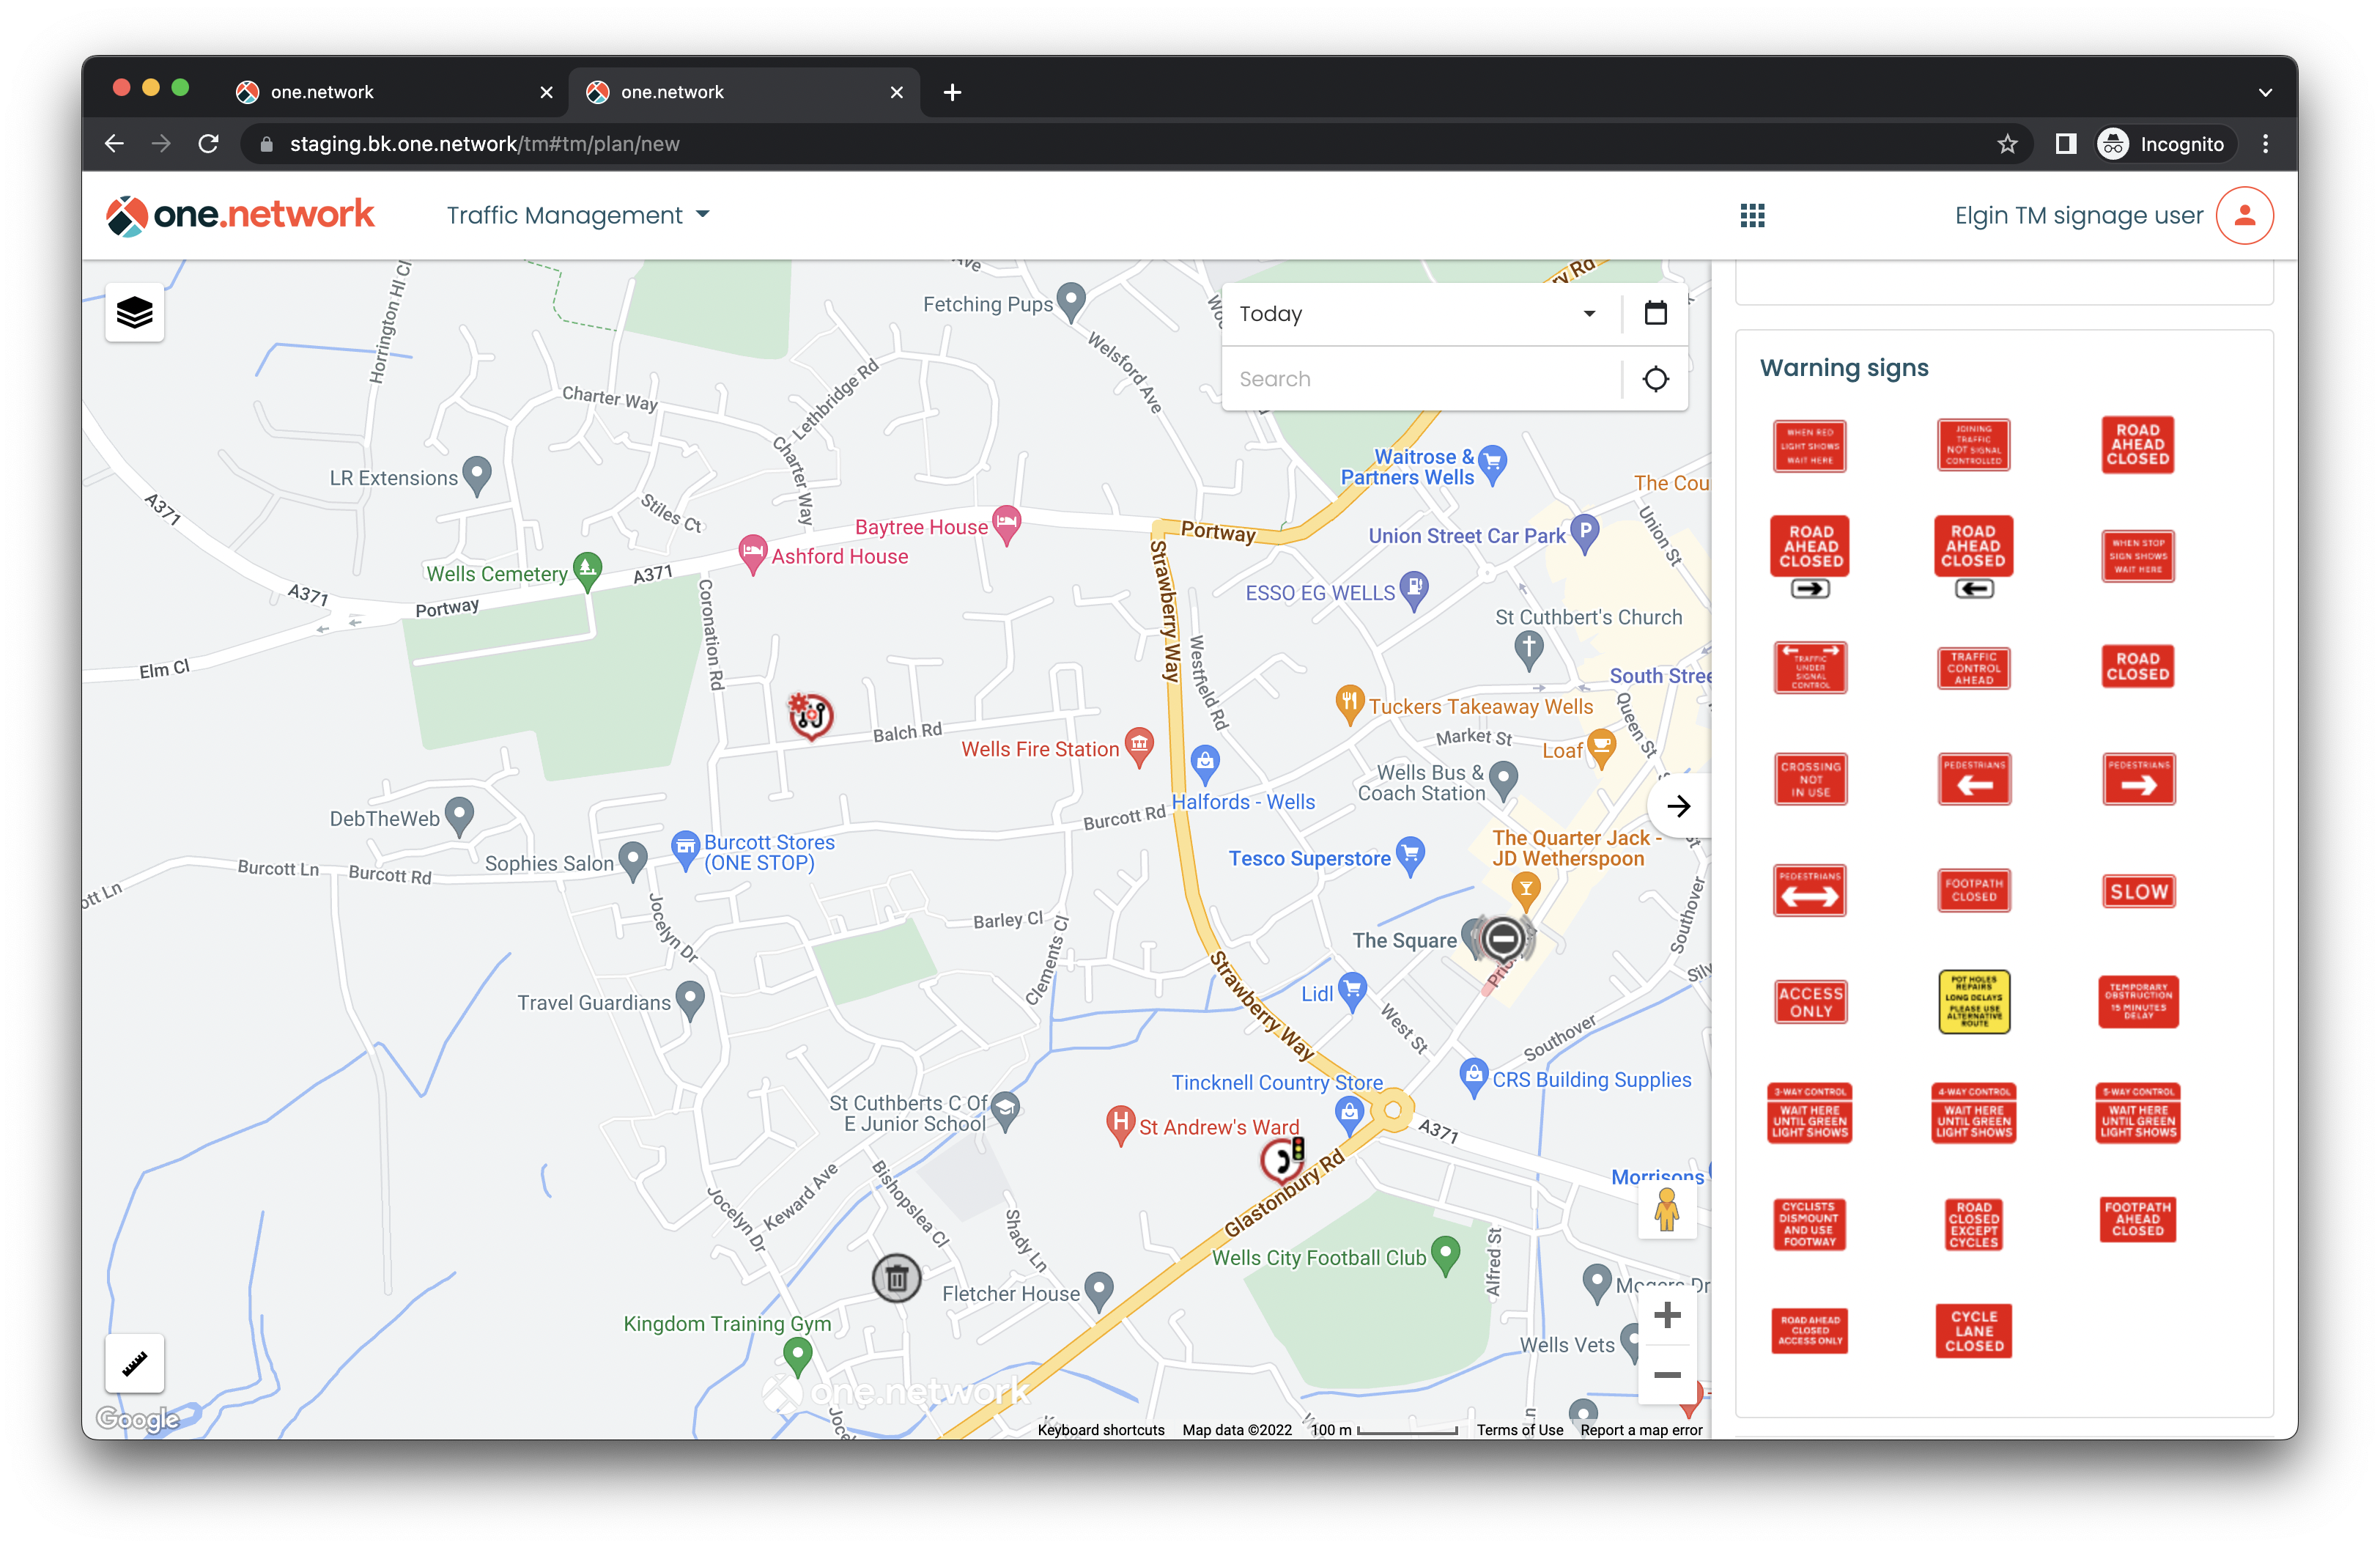Click 'Elgin TM signage user' name
This screenshot has height=1548, width=2380.
click(2078, 216)
